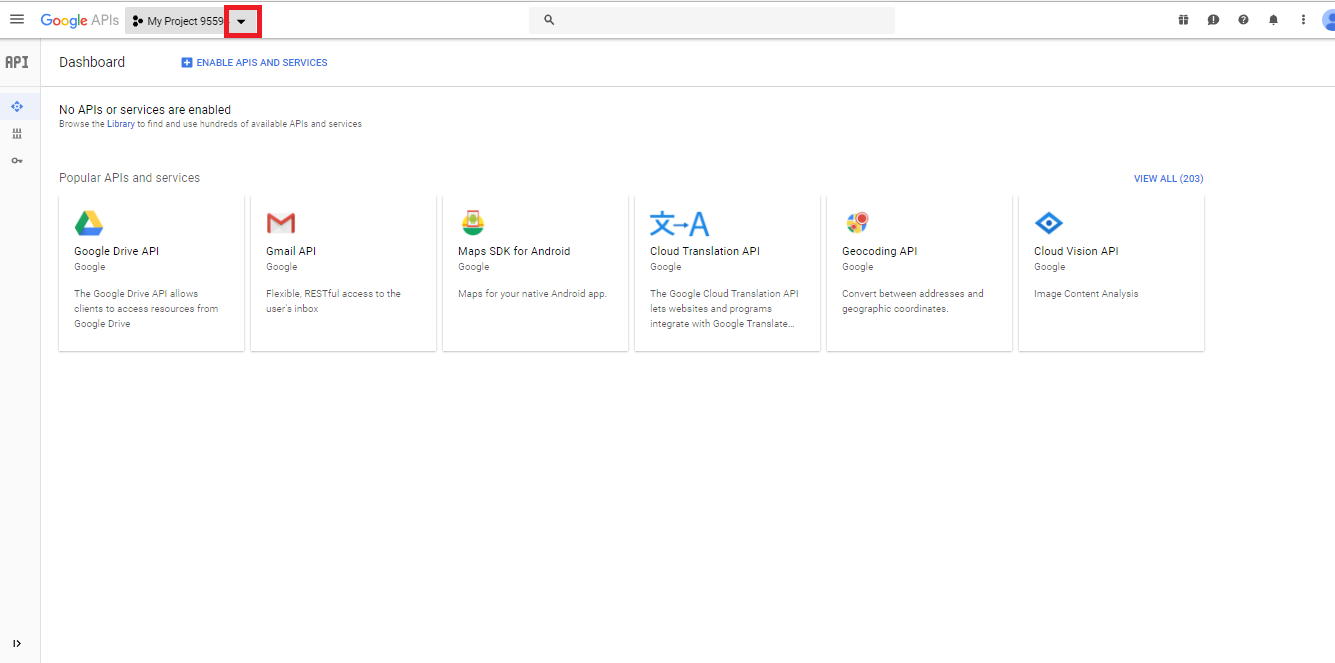The width and height of the screenshot is (1335, 663).
Task: Click the search magnifier icon
Action: pyautogui.click(x=549, y=20)
